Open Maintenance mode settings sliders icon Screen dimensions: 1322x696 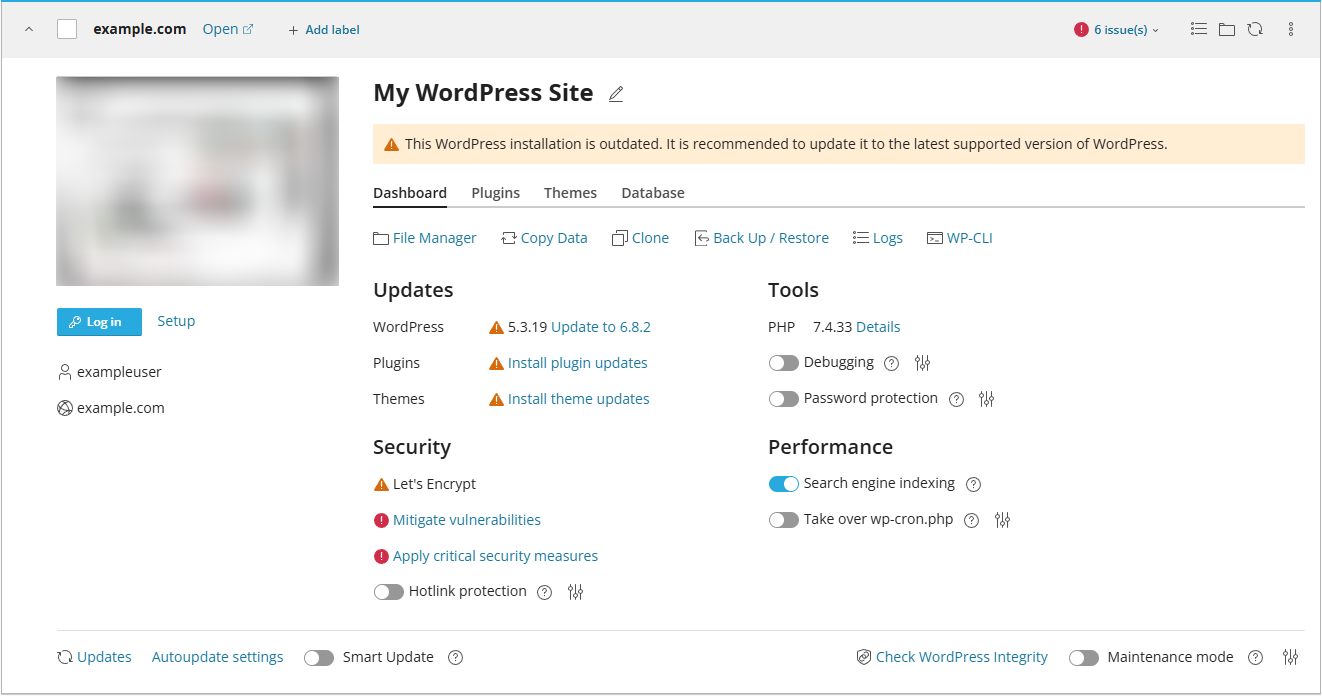pos(1291,658)
